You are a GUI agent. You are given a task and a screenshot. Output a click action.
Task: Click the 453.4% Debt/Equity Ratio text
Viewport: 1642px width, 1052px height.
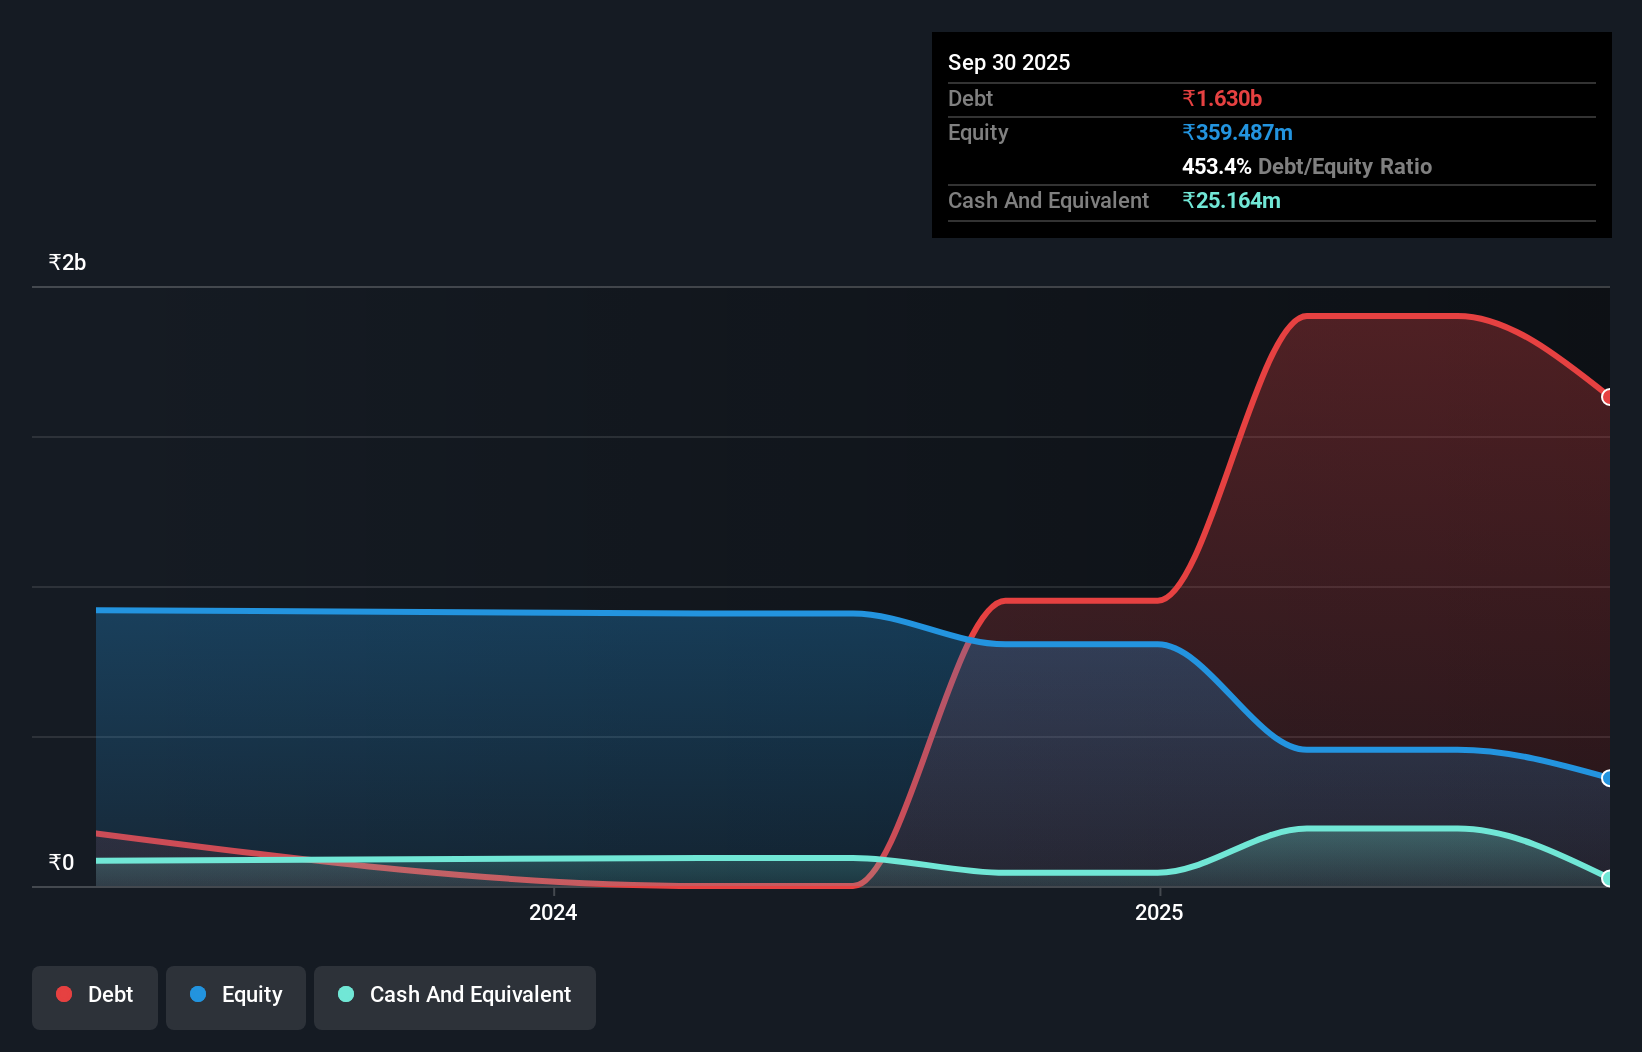tap(1307, 166)
